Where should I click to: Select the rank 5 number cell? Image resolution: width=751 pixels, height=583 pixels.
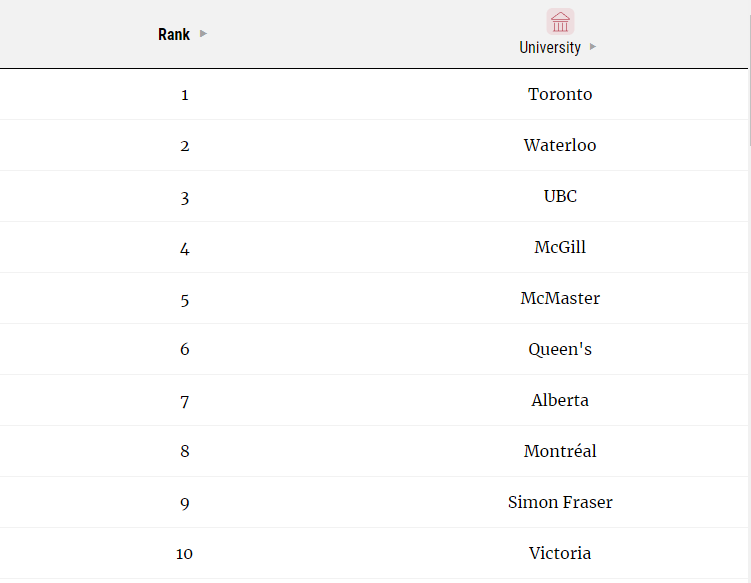tap(185, 300)
